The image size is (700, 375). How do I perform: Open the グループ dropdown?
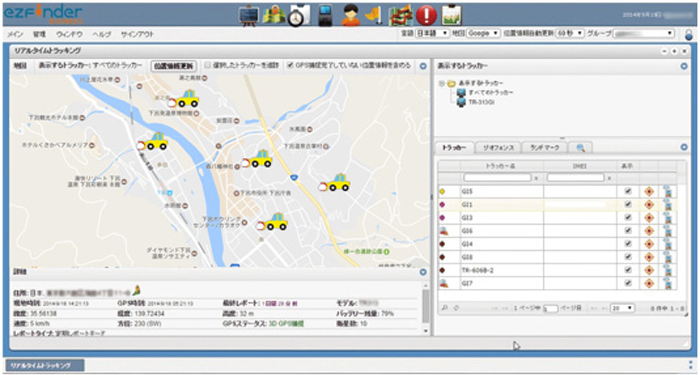[x=644, y=33]
